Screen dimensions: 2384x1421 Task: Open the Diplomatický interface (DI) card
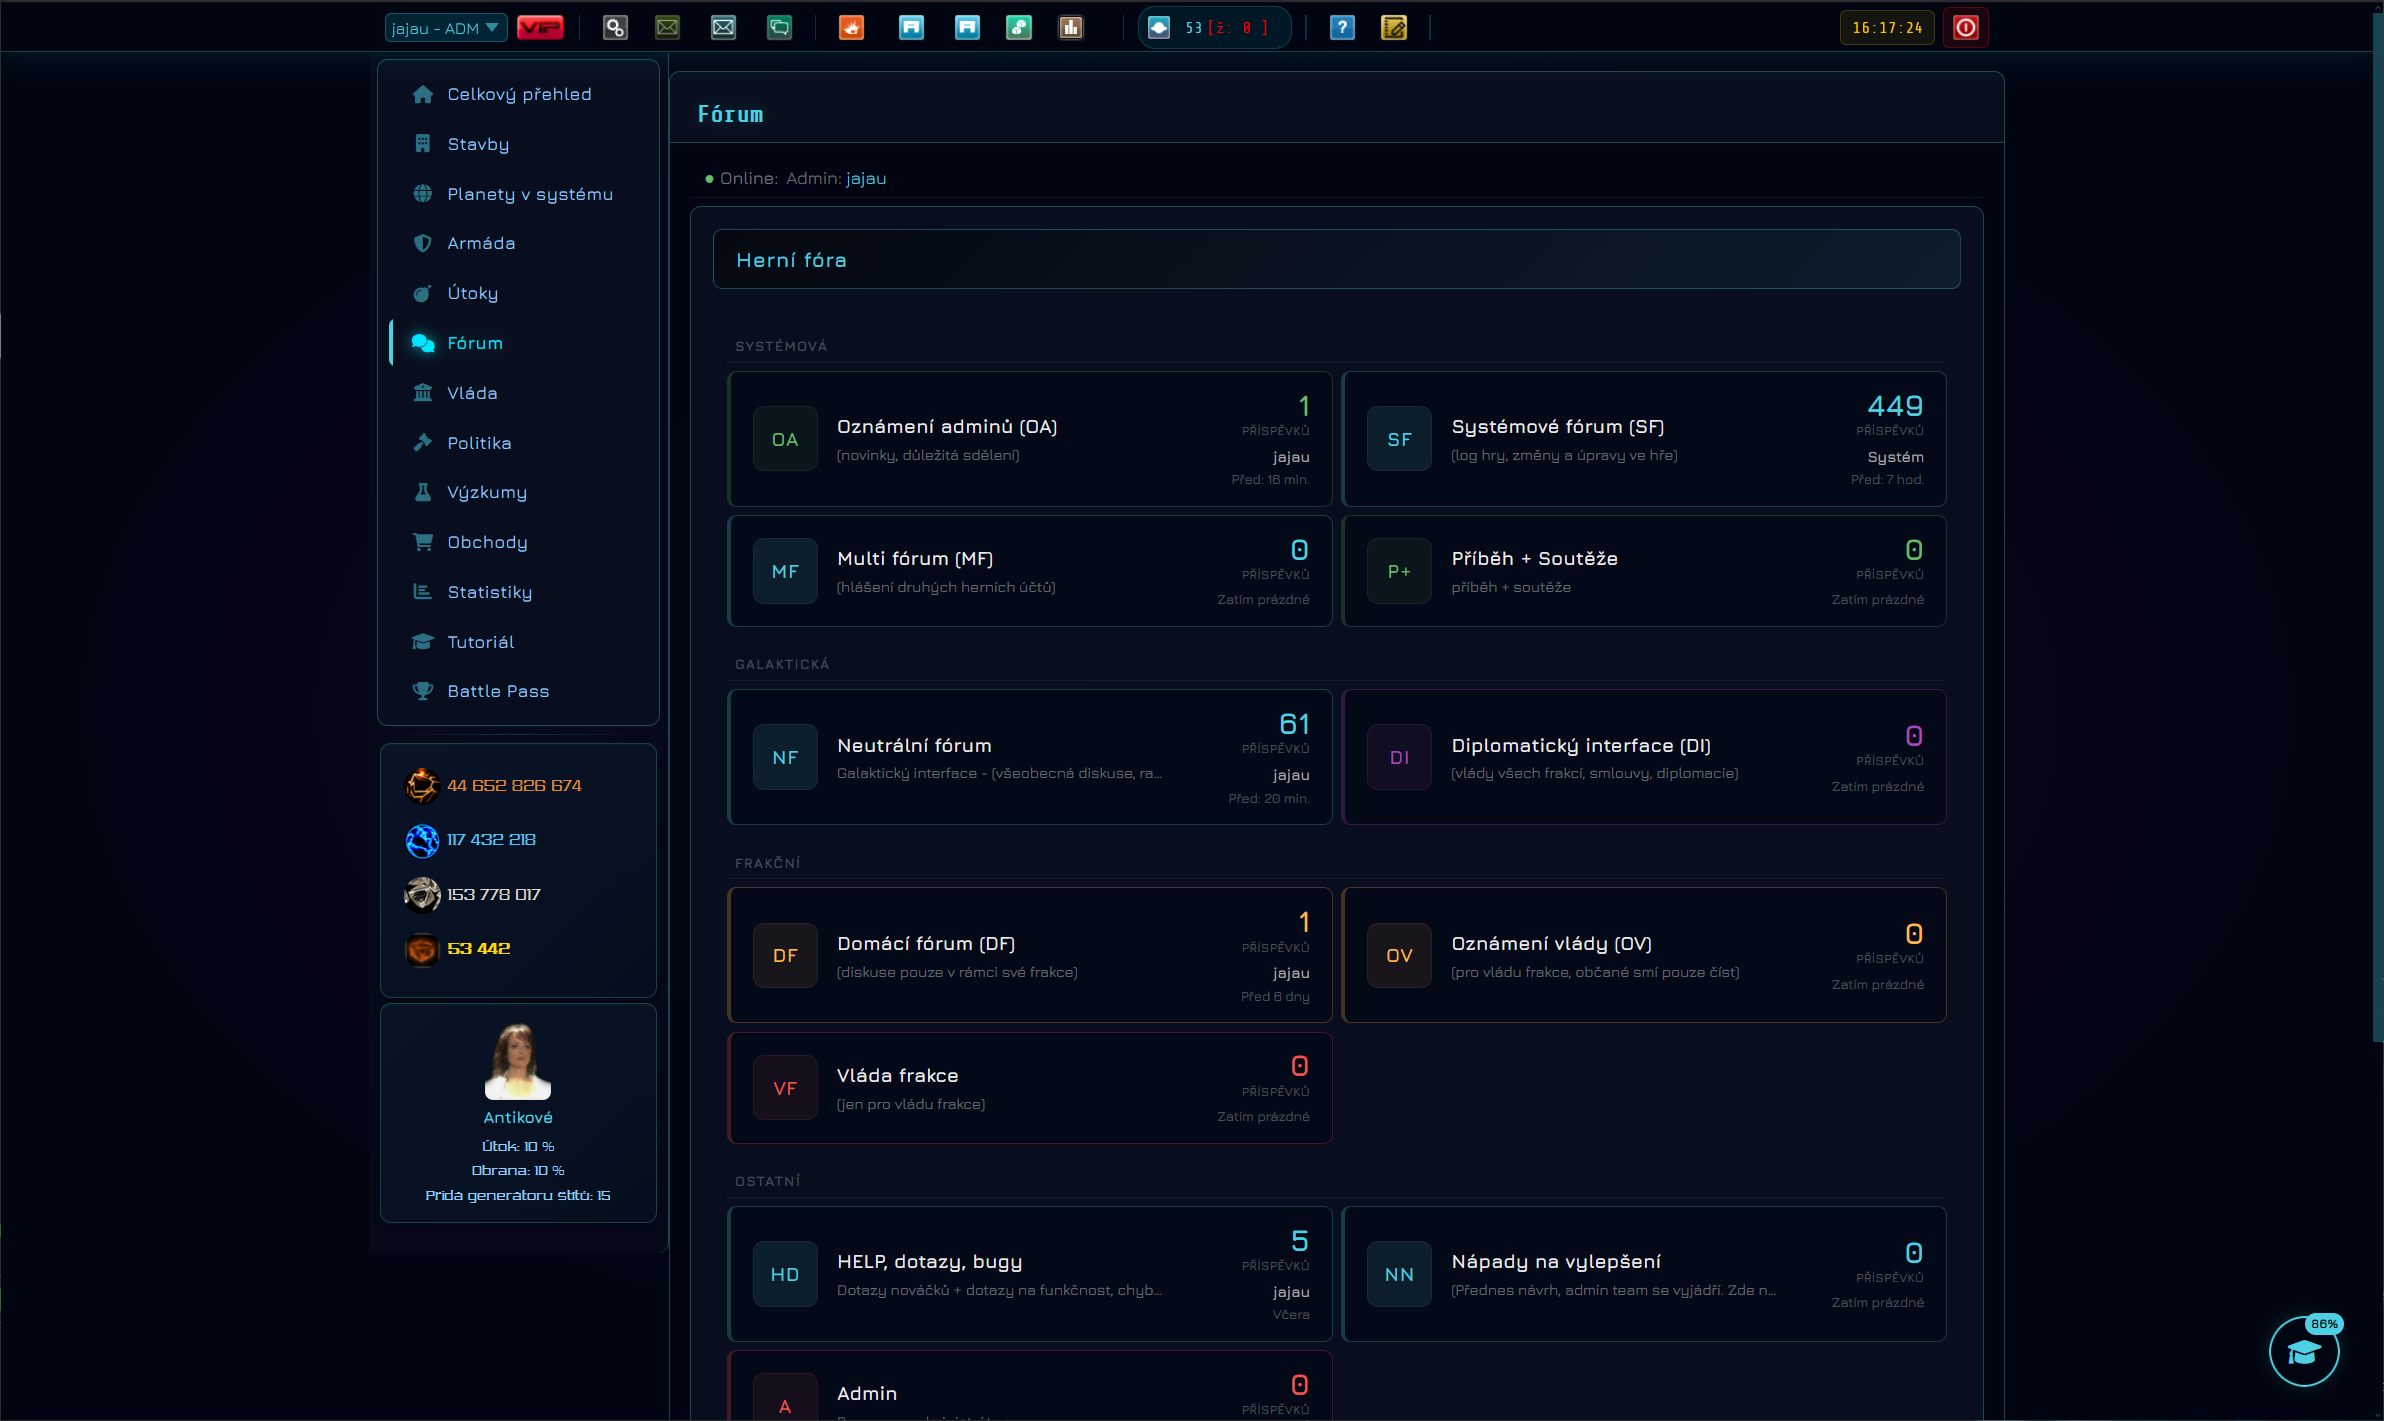tap(1644, 757)
